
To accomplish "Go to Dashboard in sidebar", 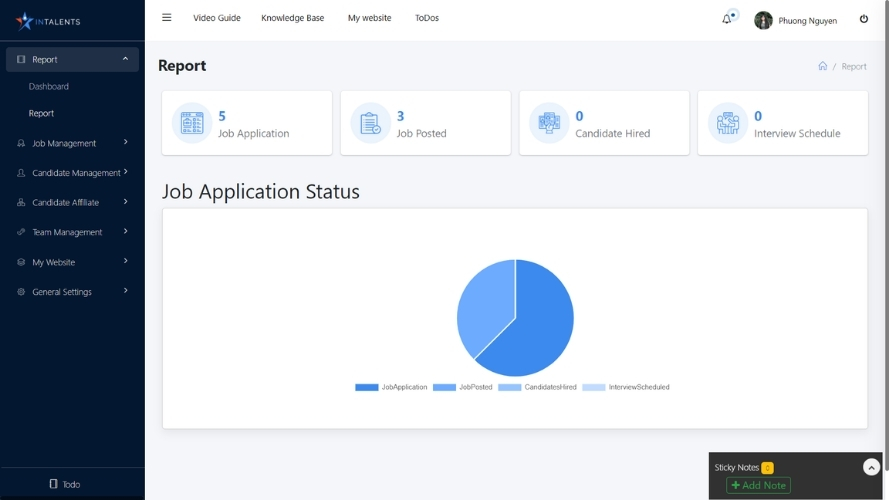I will 49,87.
